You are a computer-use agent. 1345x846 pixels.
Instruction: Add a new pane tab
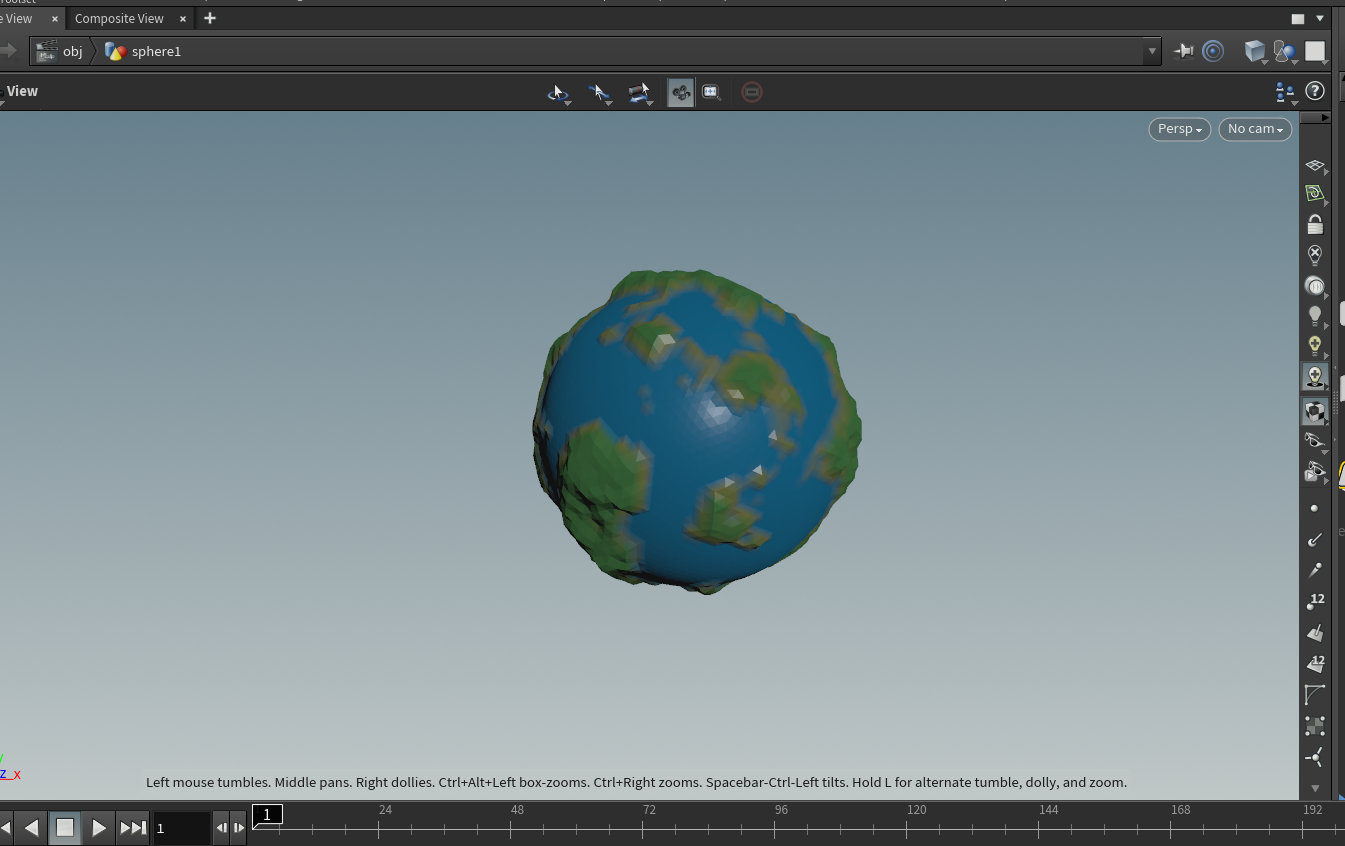pos(209,18)
